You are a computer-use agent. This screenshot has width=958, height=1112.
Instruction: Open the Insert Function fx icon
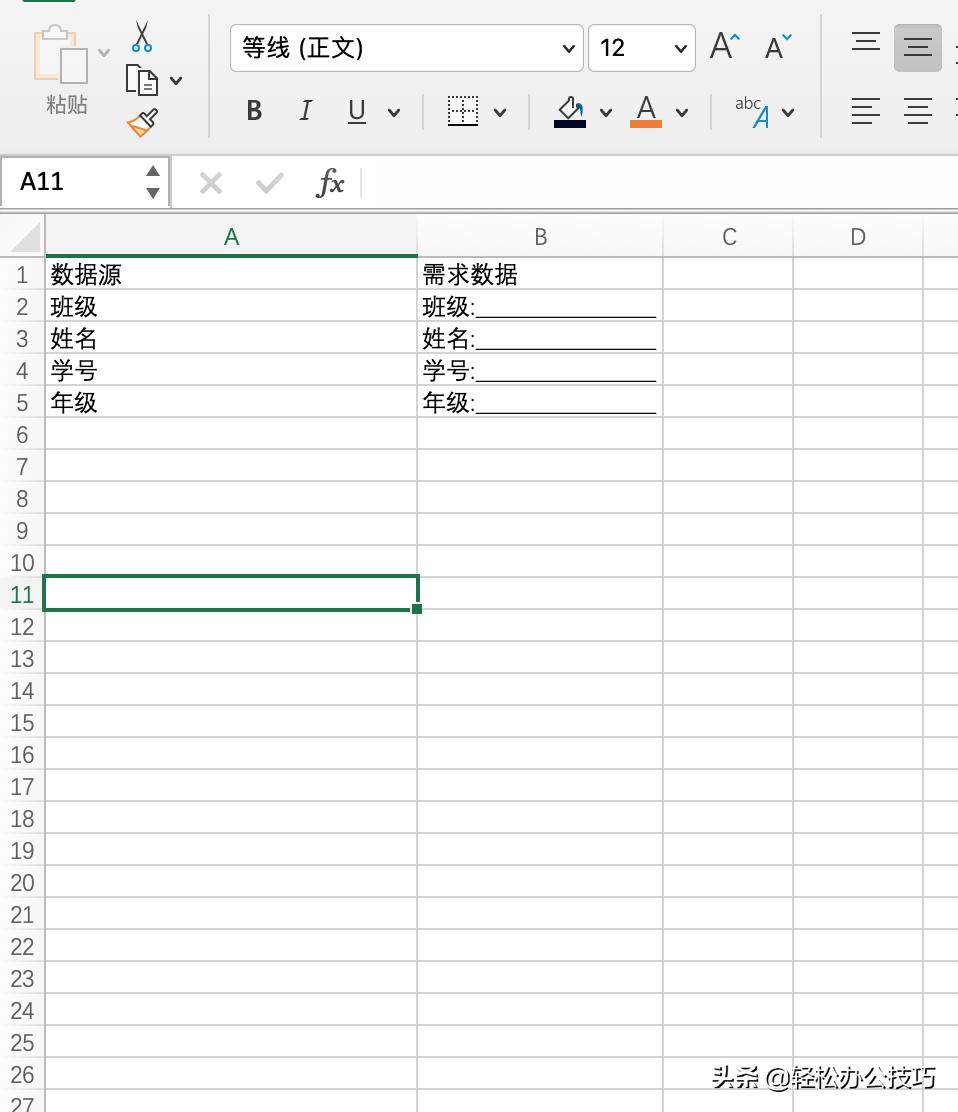click(x=330, y=182)
